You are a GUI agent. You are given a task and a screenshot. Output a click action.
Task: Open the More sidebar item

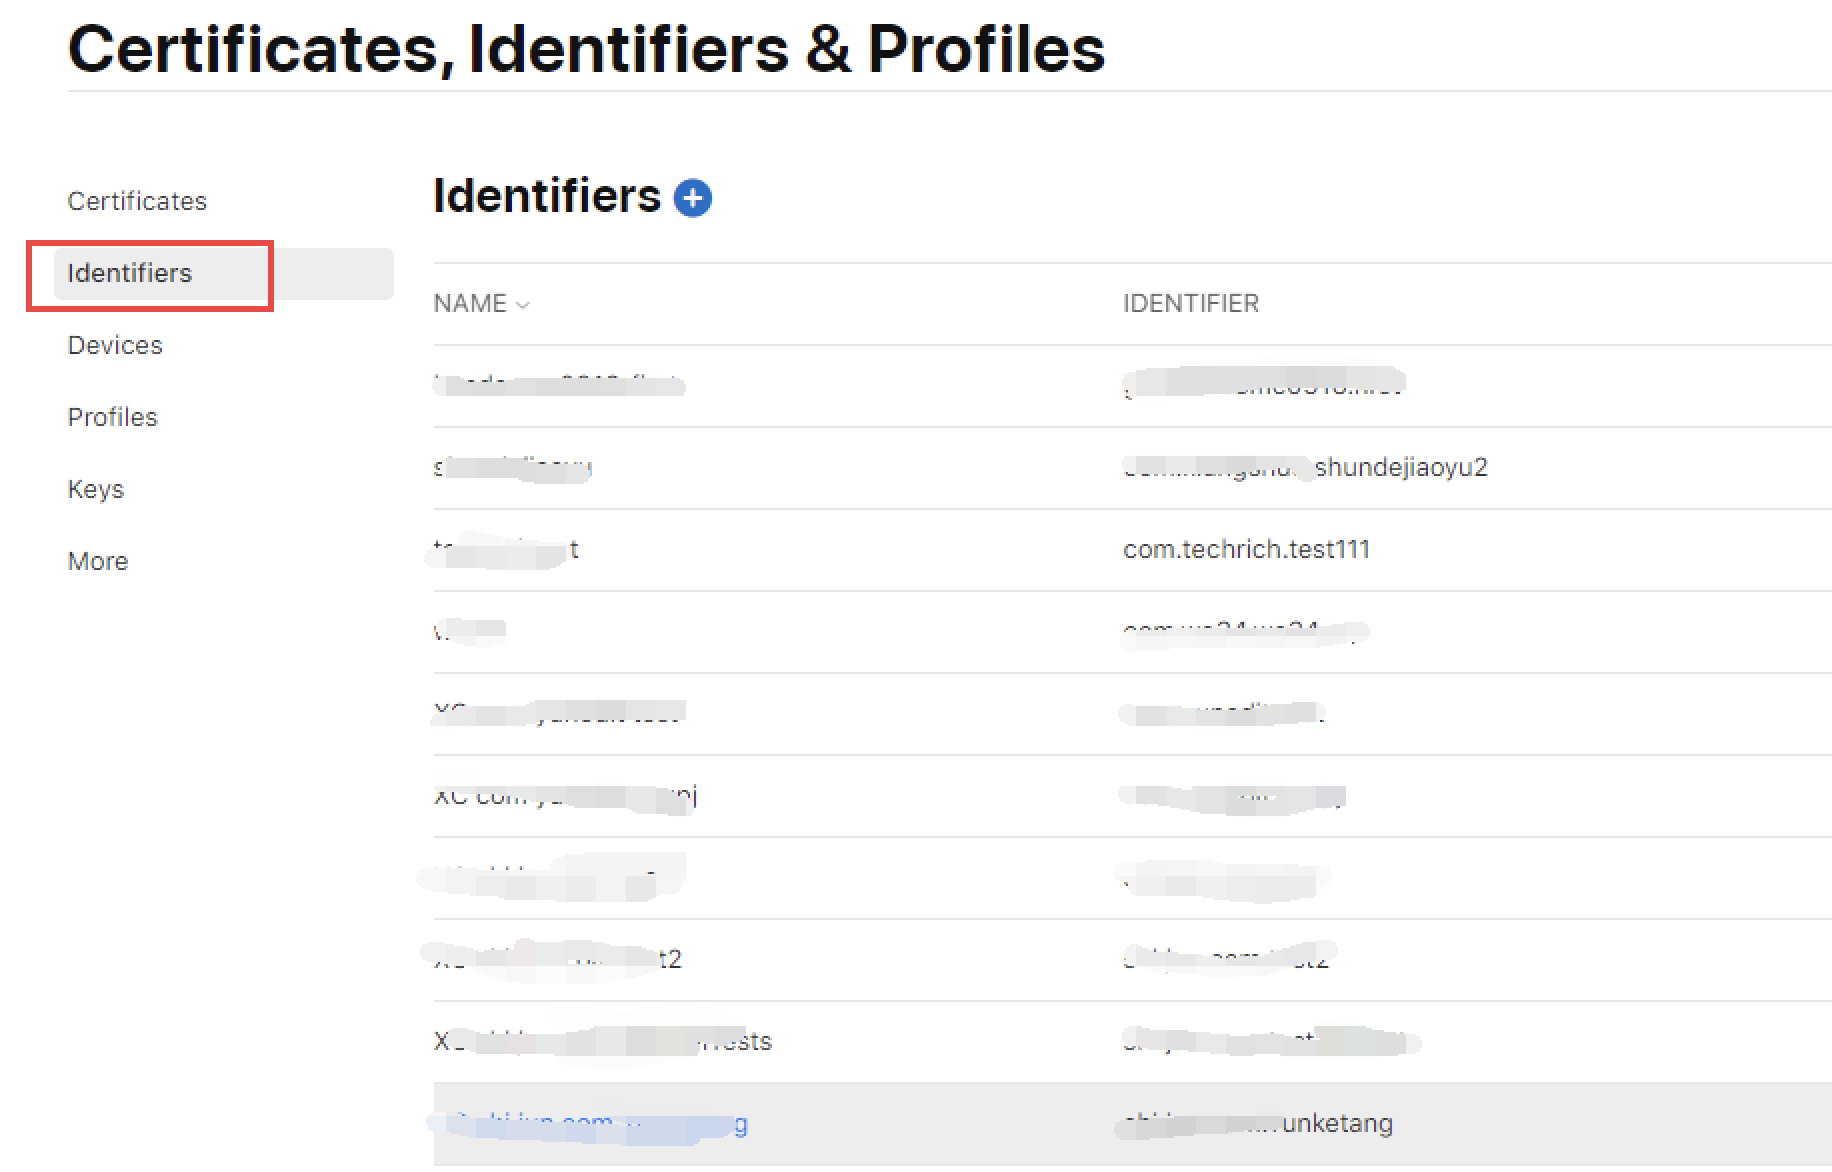pyautogui.click(x=98, y=561)
